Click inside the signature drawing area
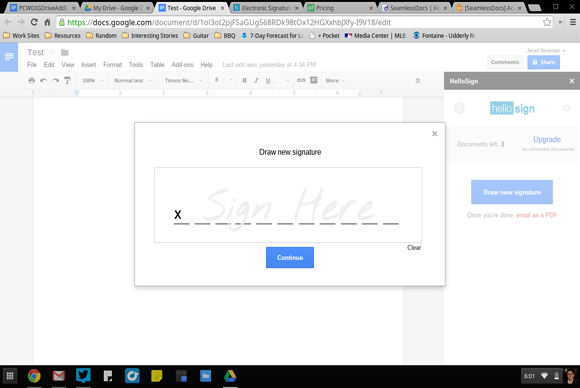Viewport: 580px width, 388px height. coord(288,205)
